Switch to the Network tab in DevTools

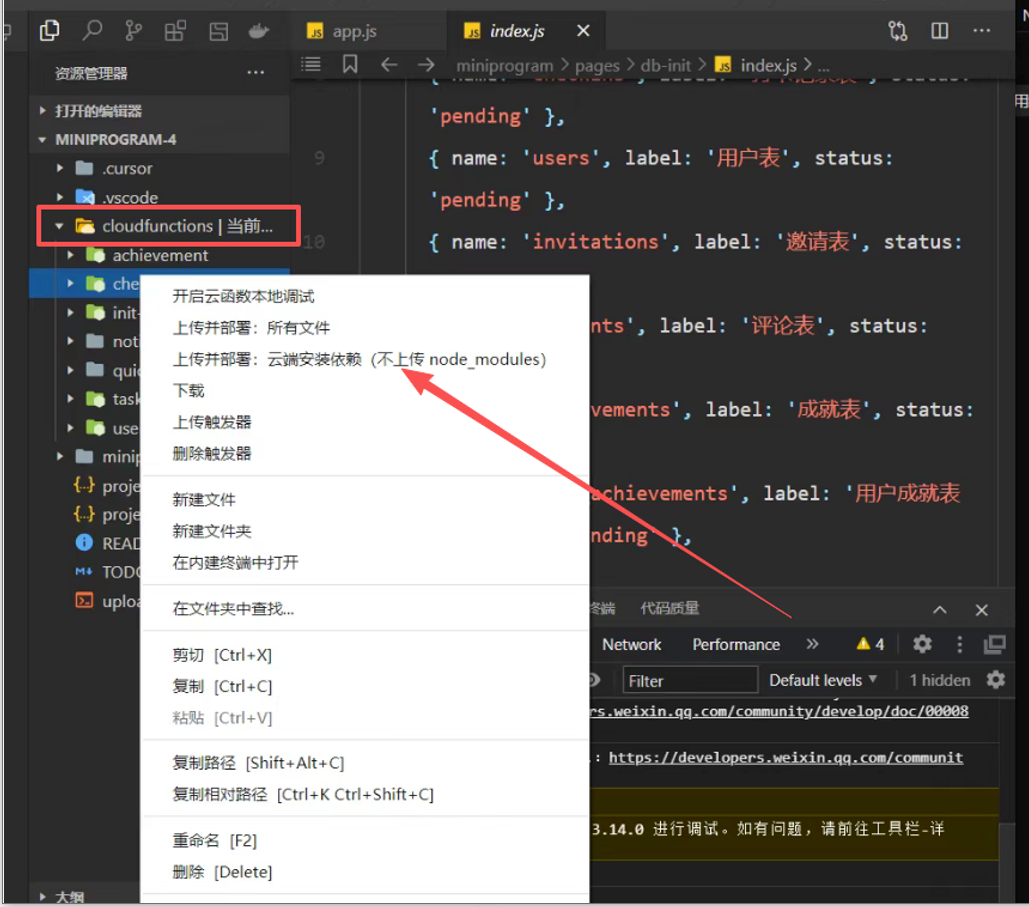tap(631, 645)
